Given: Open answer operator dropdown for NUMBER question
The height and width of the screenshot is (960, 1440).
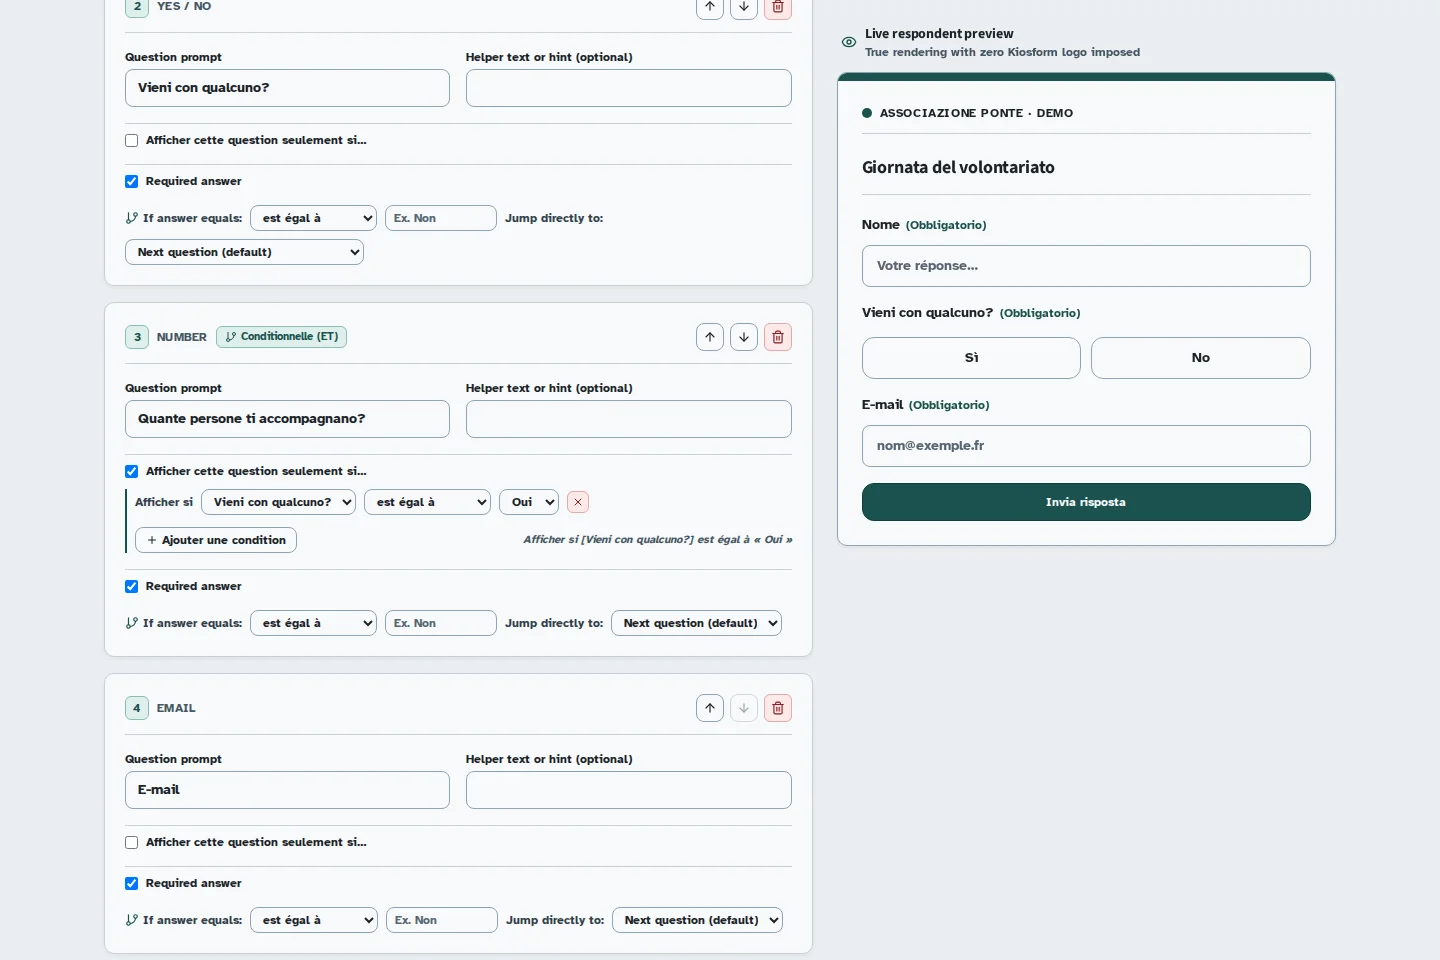Looking at the screenshot, I should [x=314, y=623].
